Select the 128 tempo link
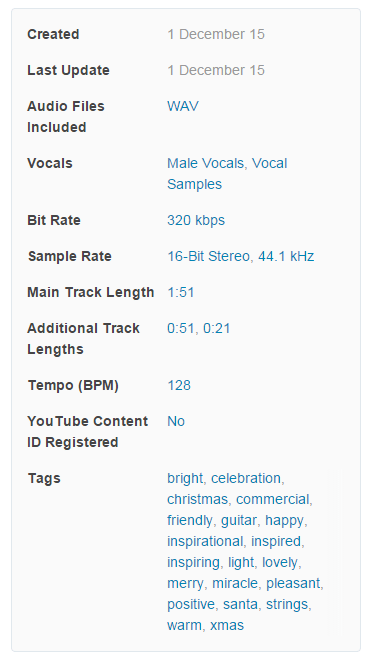The width and height of the screenshot is (371, 660). [179, 385]
